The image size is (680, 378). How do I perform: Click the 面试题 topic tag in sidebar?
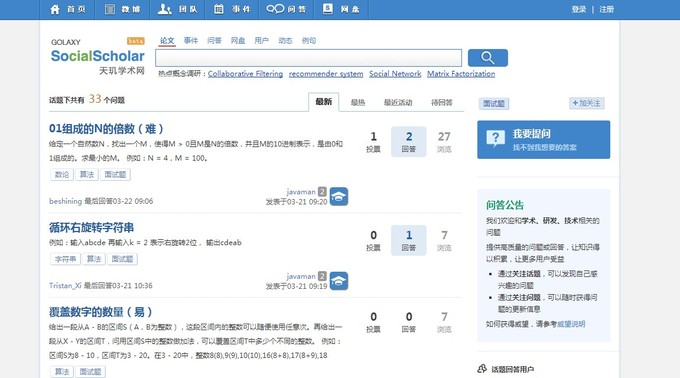click(x=494, y=104)
